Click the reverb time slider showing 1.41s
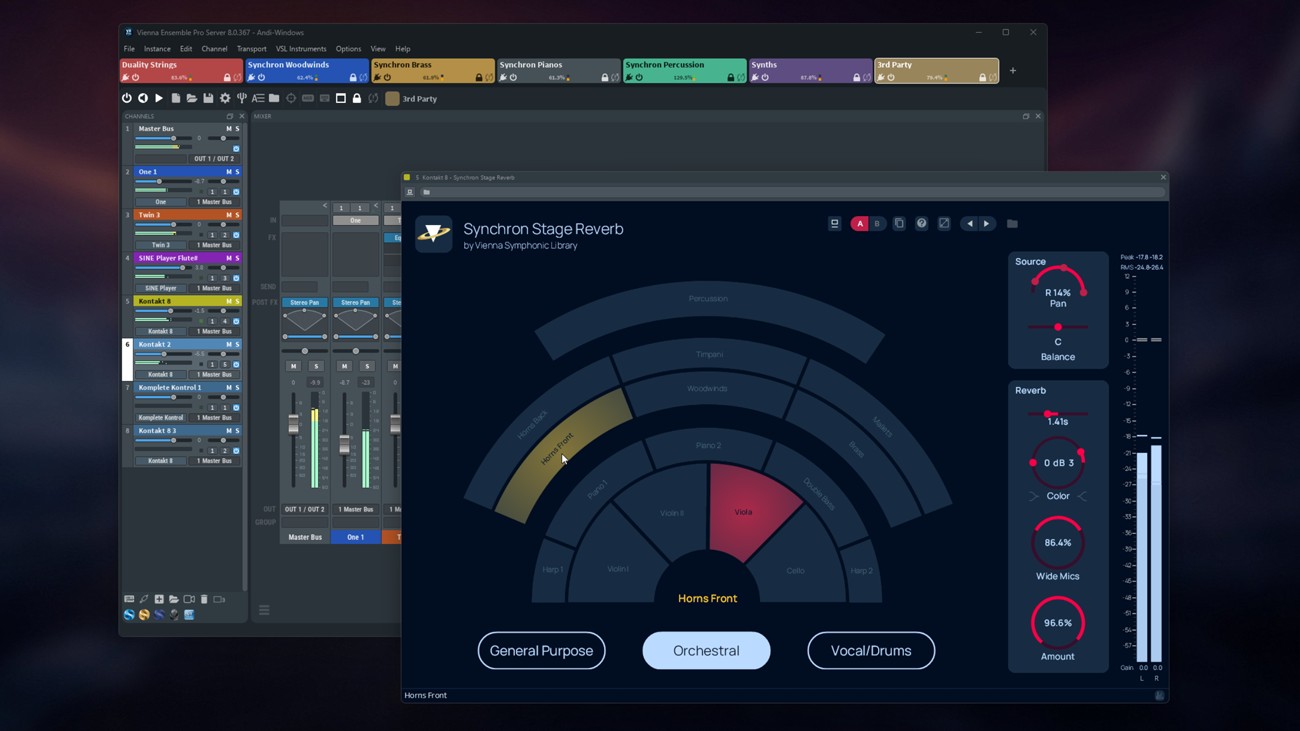 [1049, 412]
